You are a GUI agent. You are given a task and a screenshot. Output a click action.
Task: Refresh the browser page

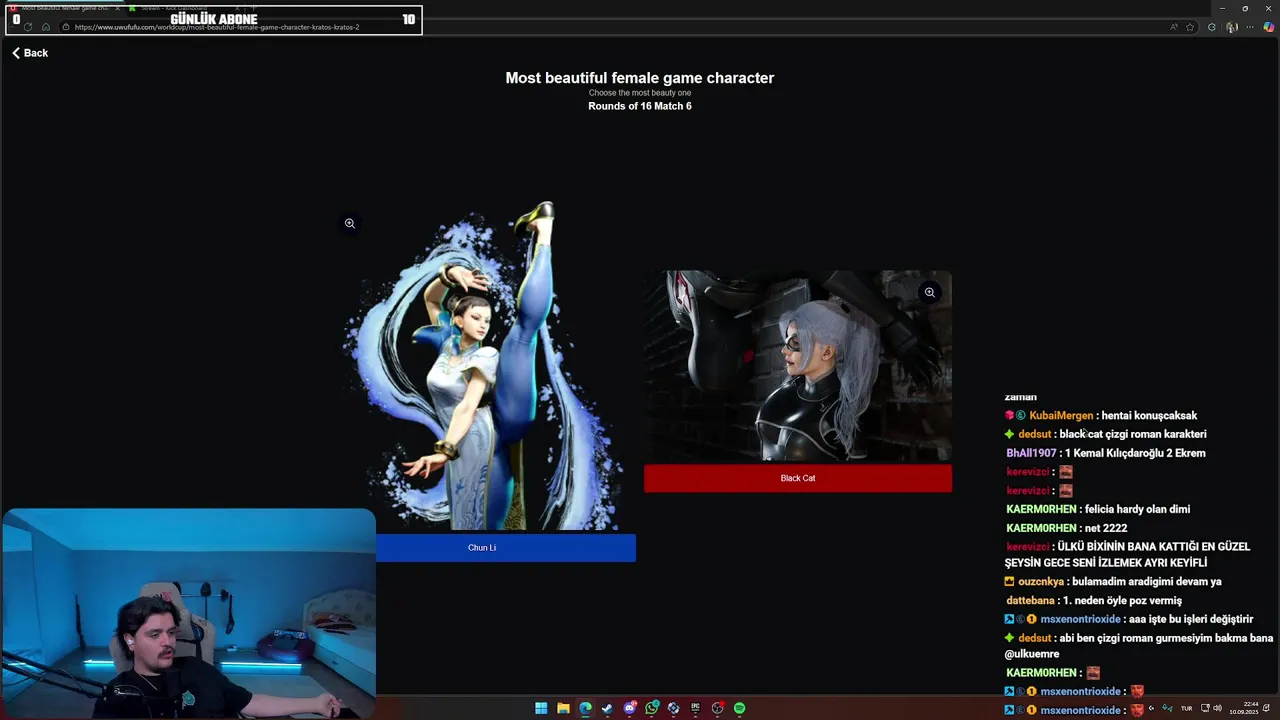28,27
